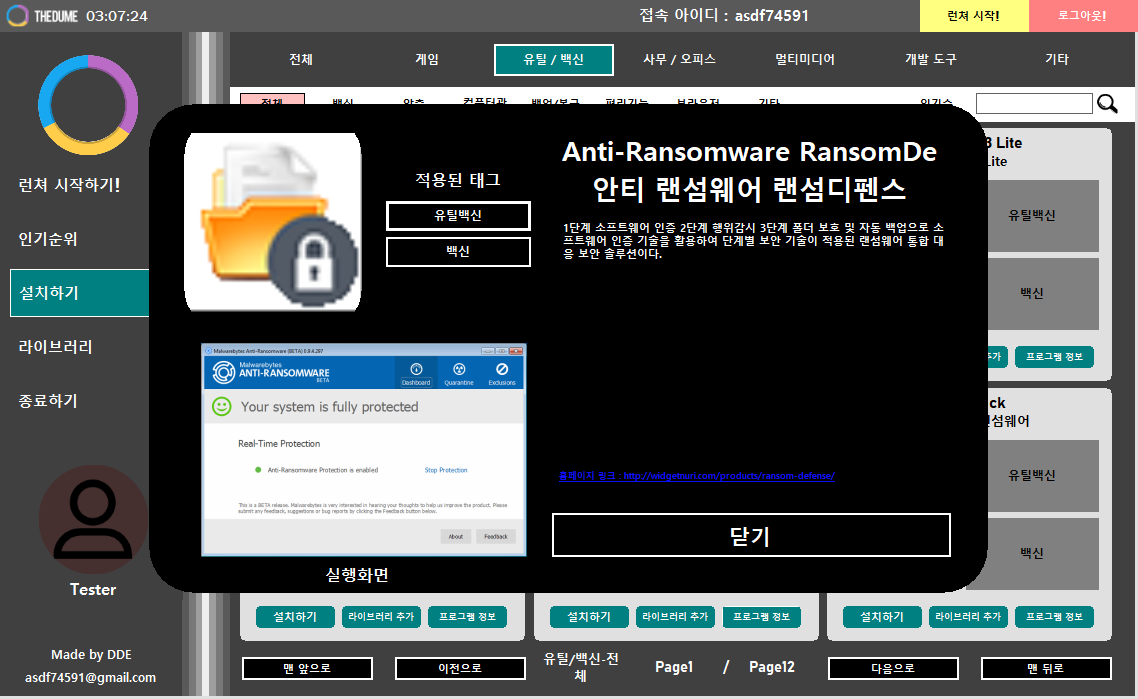Click 백신 tag on the 랜섬웨어 card
Image resolution: width=1138 pixels, height=699 pixels.
click(x=1043, y=553)
